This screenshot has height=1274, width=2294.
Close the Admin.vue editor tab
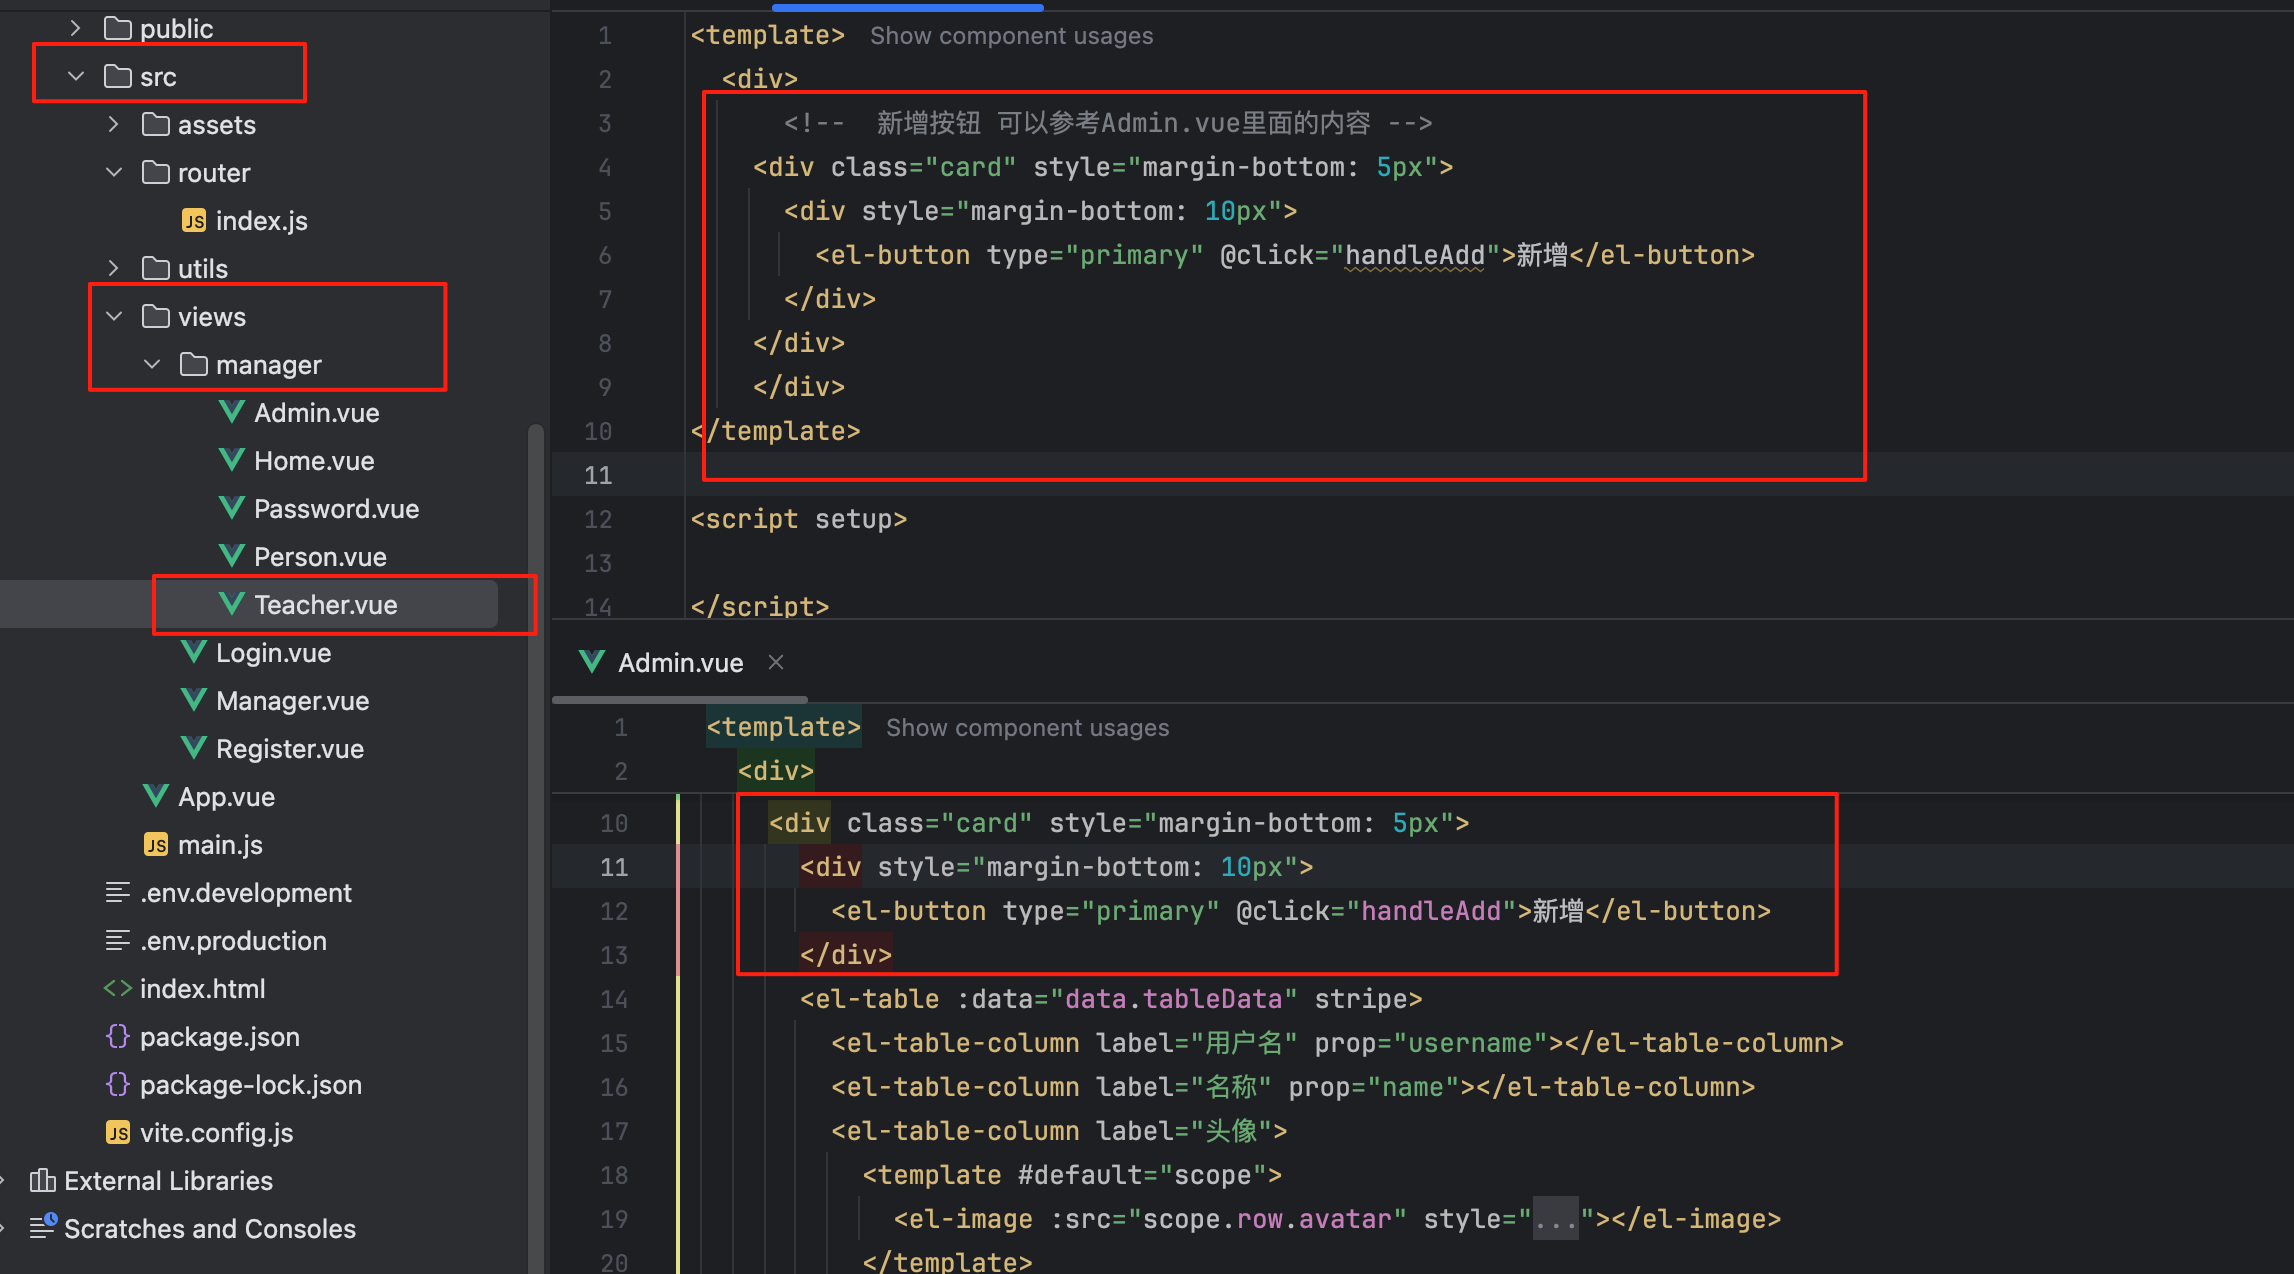click(776, 662)
